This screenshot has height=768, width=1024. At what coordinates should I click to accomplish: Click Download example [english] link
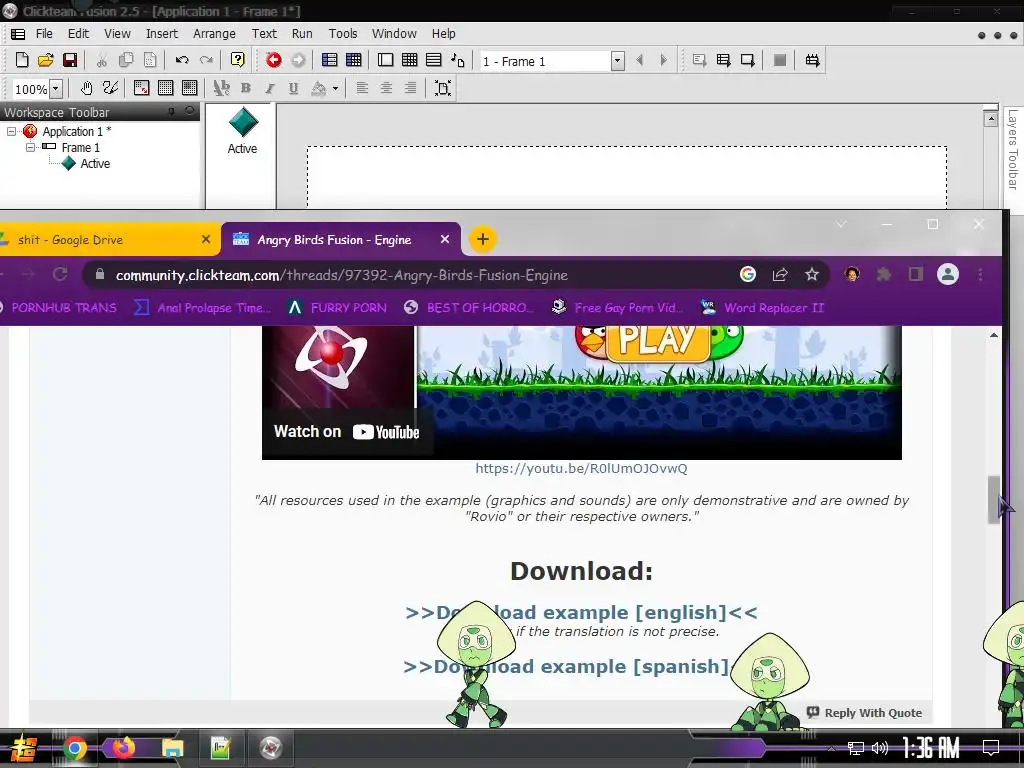click(581, 613)
